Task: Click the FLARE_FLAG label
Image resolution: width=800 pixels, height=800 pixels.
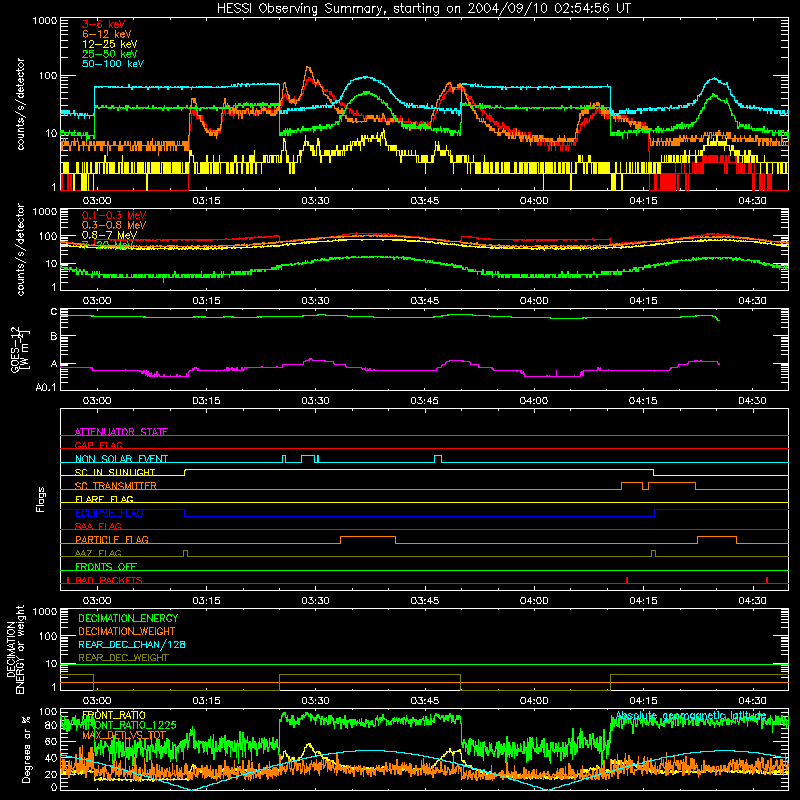Action: tap(104, 499)
